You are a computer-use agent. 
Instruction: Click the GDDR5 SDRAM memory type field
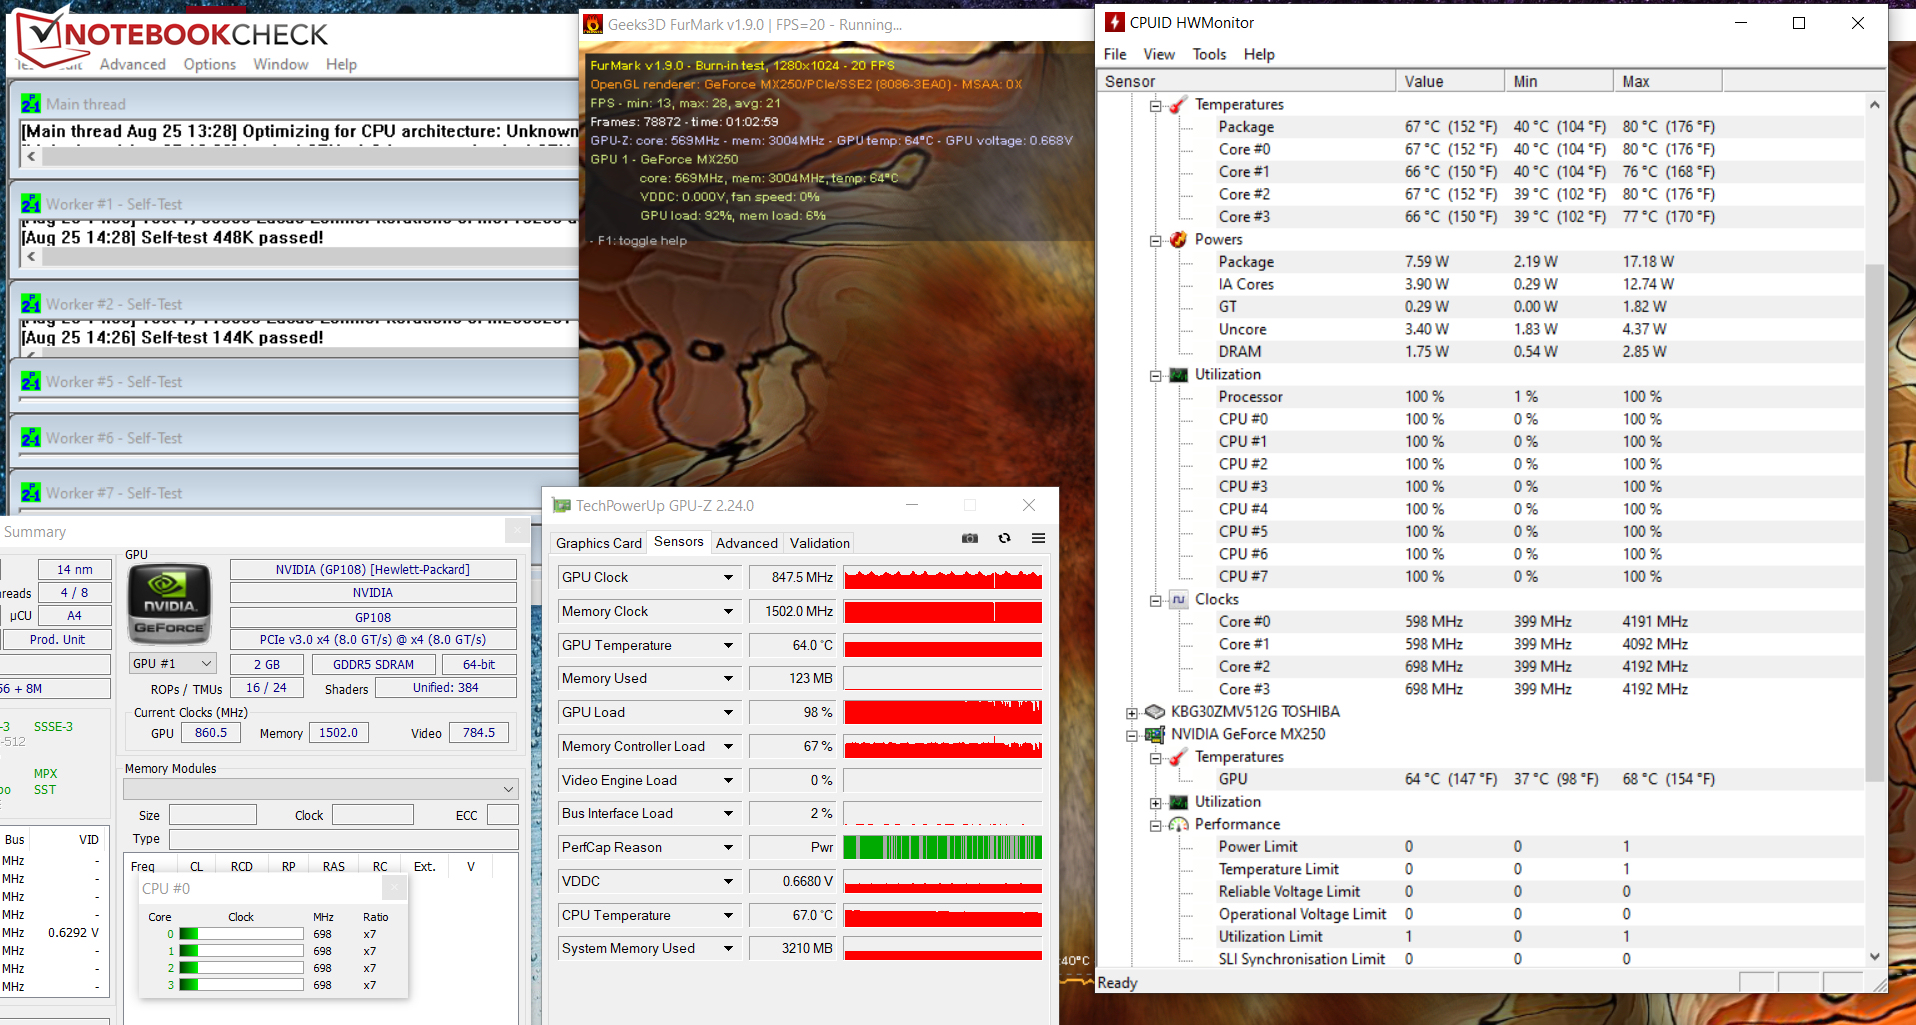pyautogui.click(x=374, y=664)
